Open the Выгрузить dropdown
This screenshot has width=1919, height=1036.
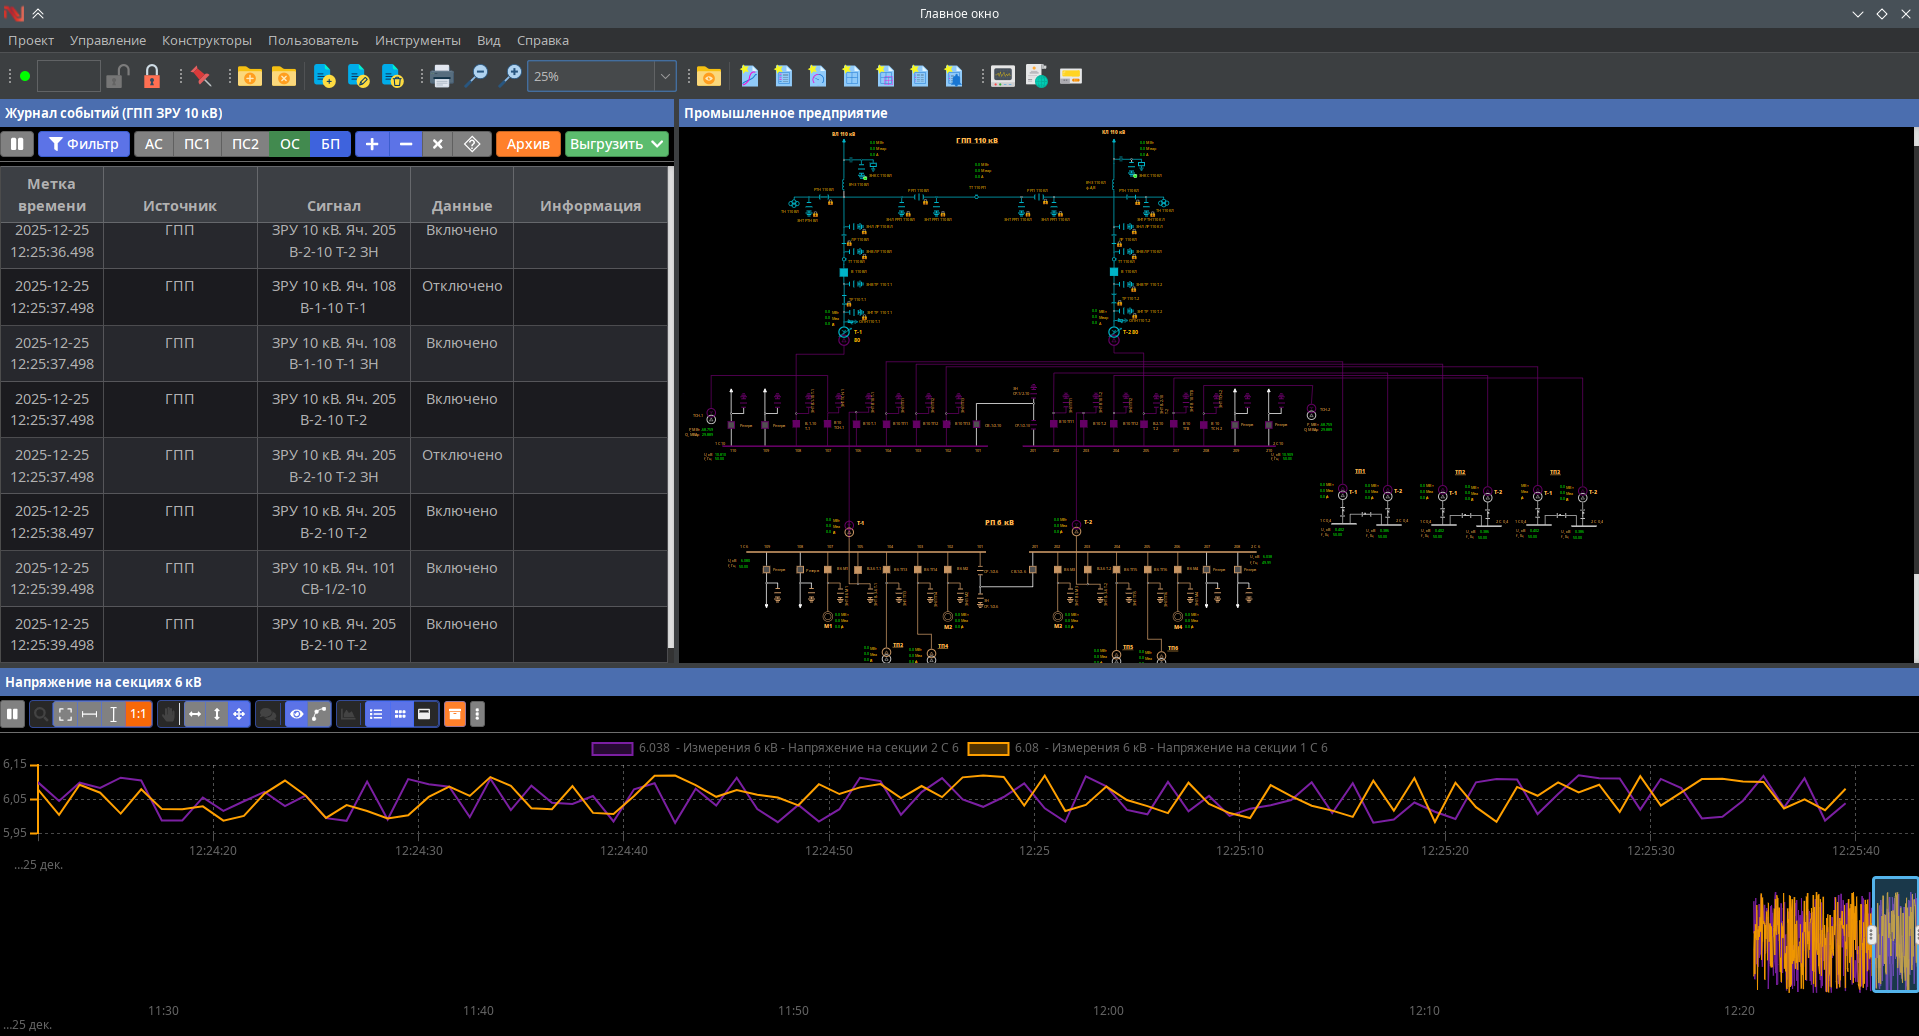coord(615,144)
